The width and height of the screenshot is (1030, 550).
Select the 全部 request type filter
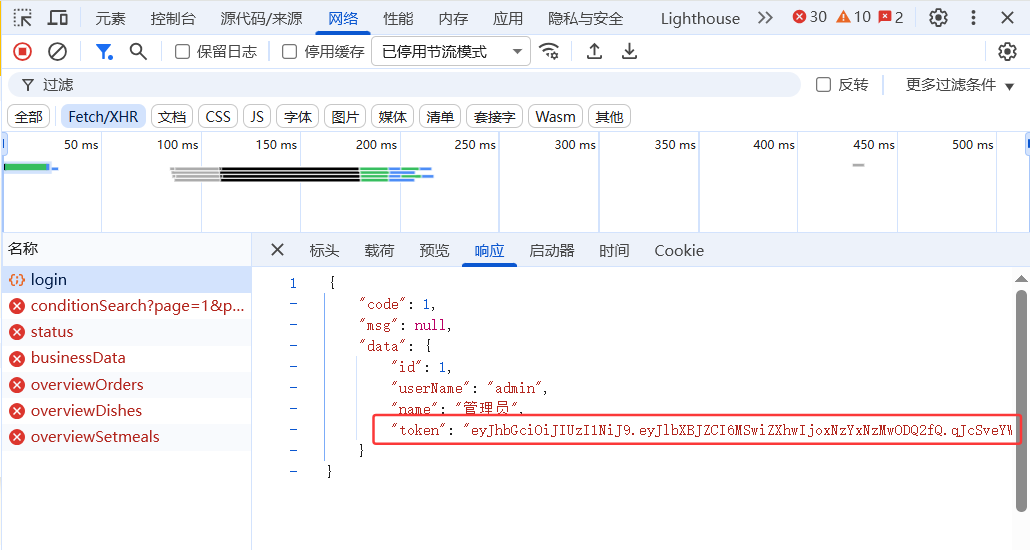[29, 117]
